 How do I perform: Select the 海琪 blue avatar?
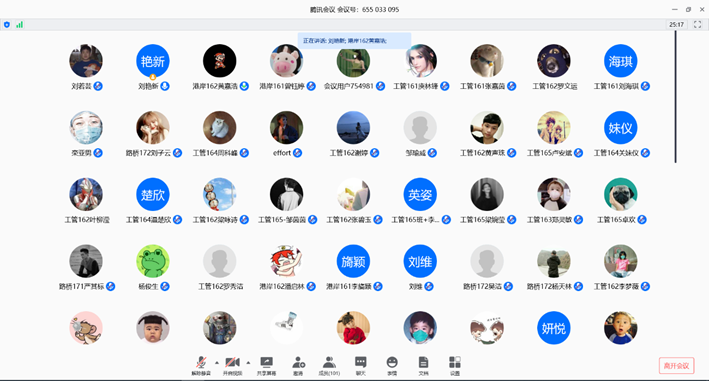620,61
